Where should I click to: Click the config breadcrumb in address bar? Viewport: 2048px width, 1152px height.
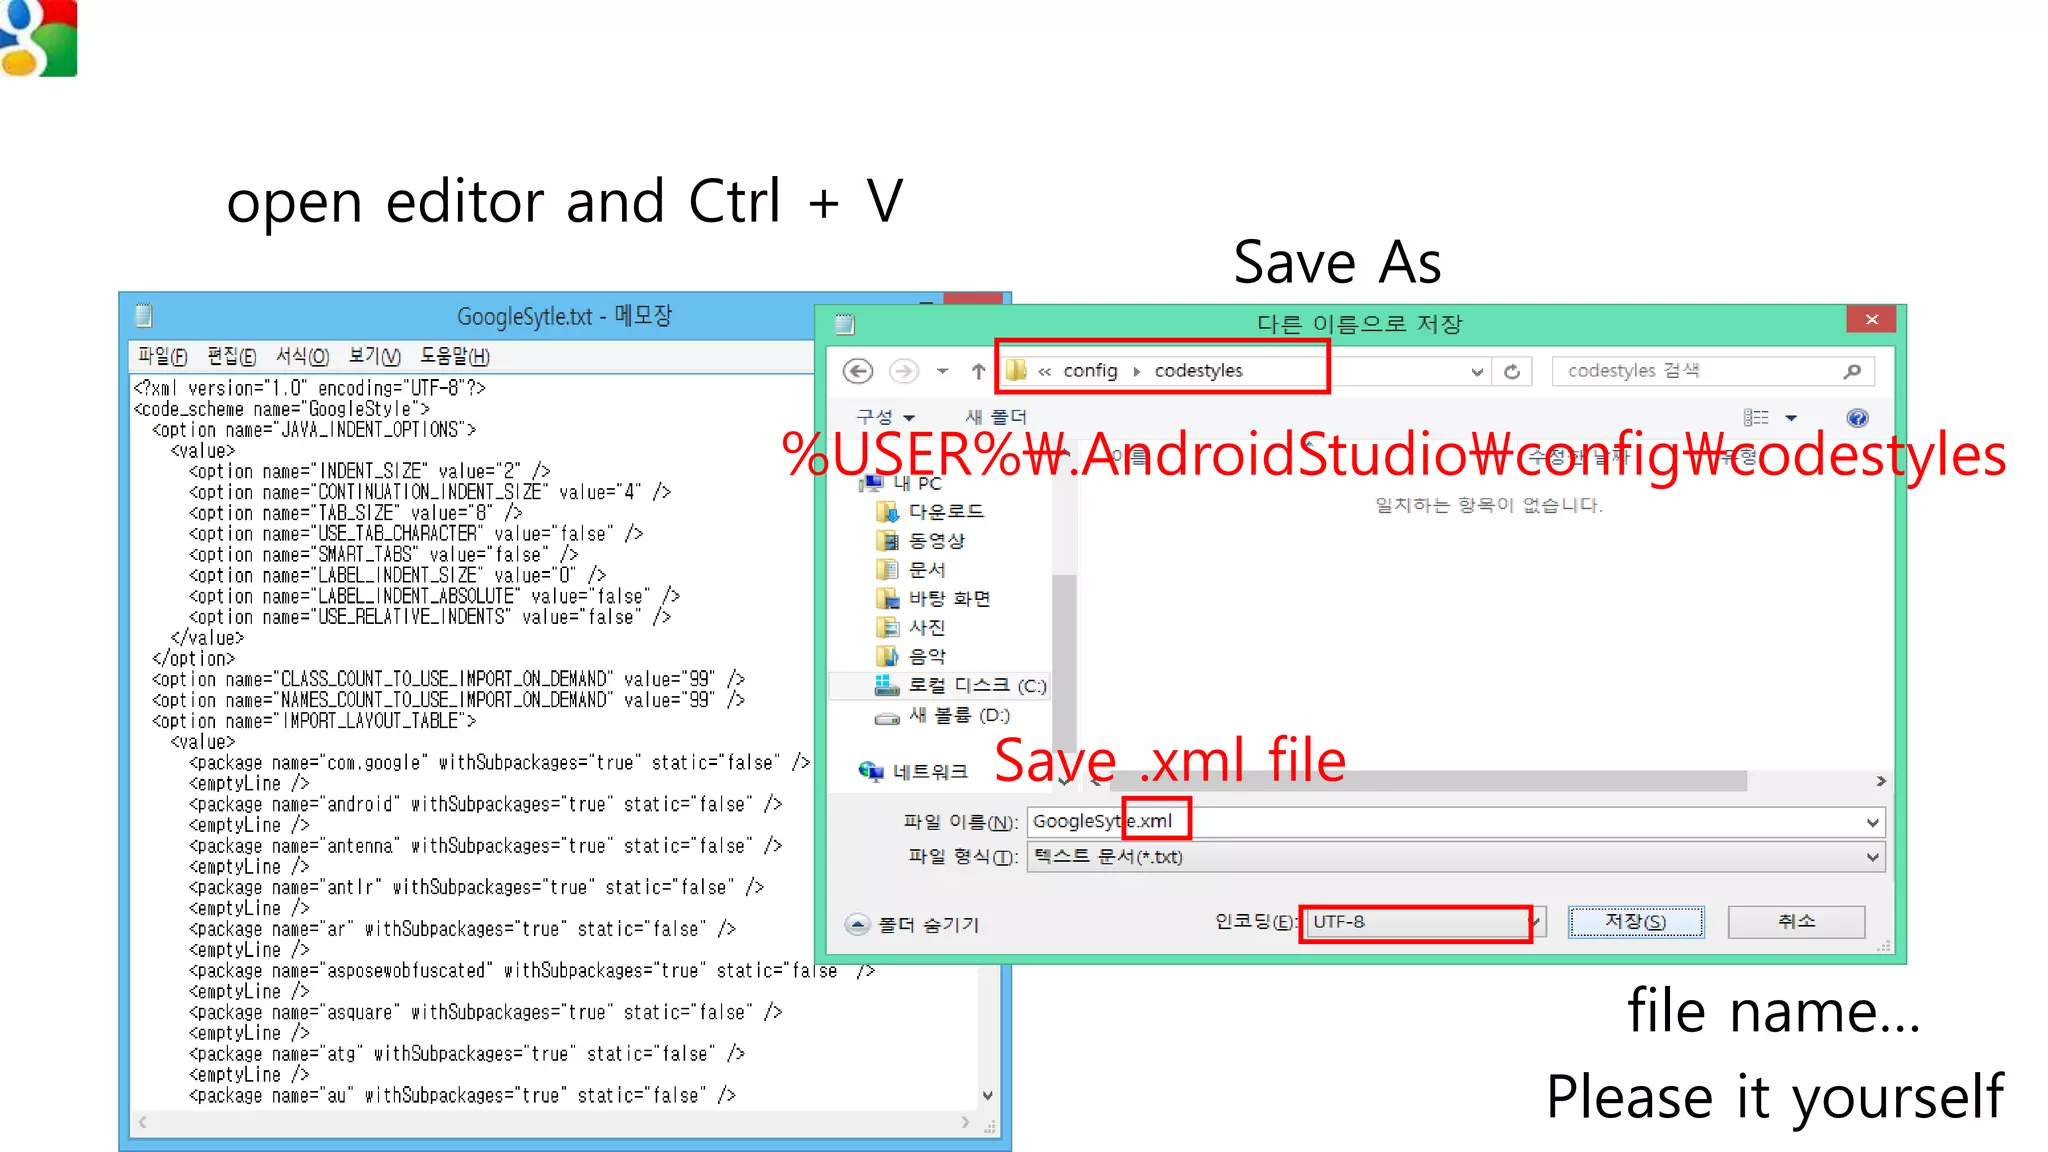[x=1090, y=371]
